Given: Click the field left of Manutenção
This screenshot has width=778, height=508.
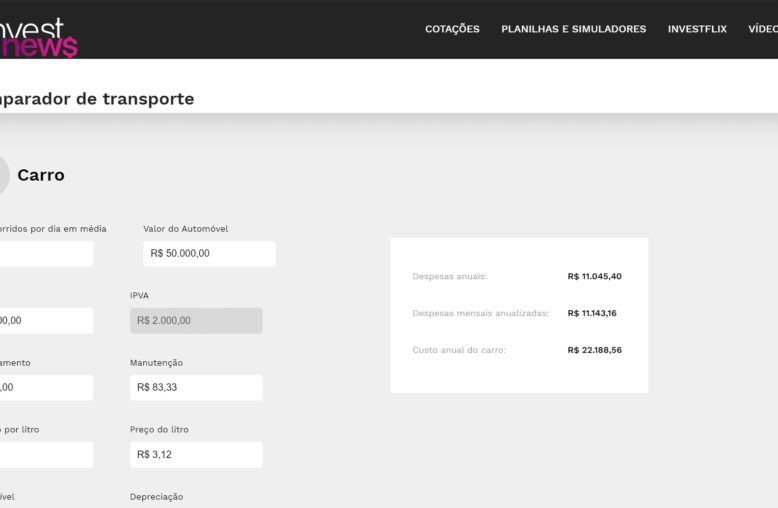Looking at the screenshot, I should point(46,387).
